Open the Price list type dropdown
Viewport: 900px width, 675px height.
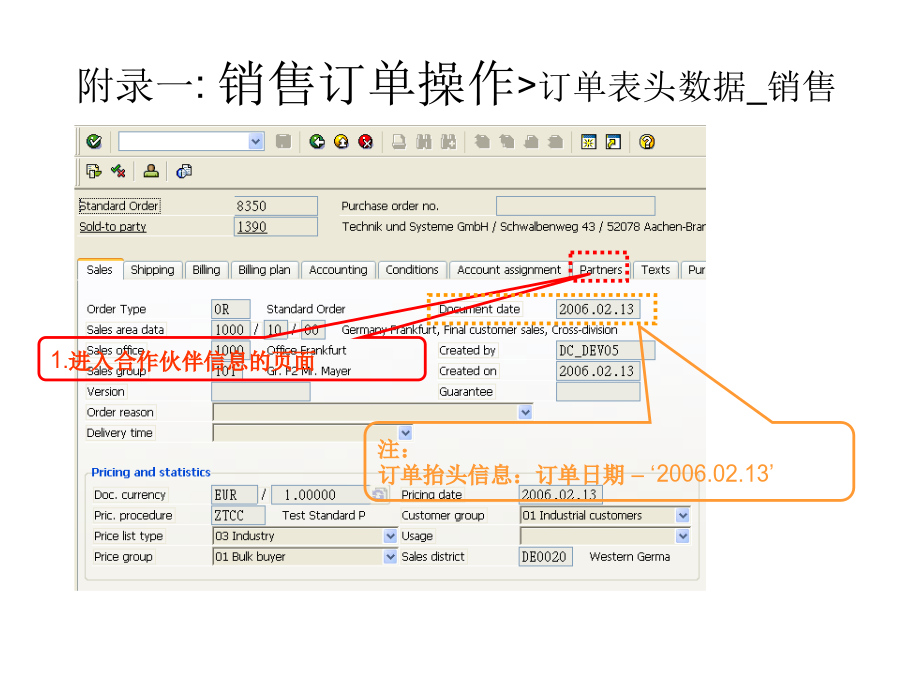coord(390,536)
